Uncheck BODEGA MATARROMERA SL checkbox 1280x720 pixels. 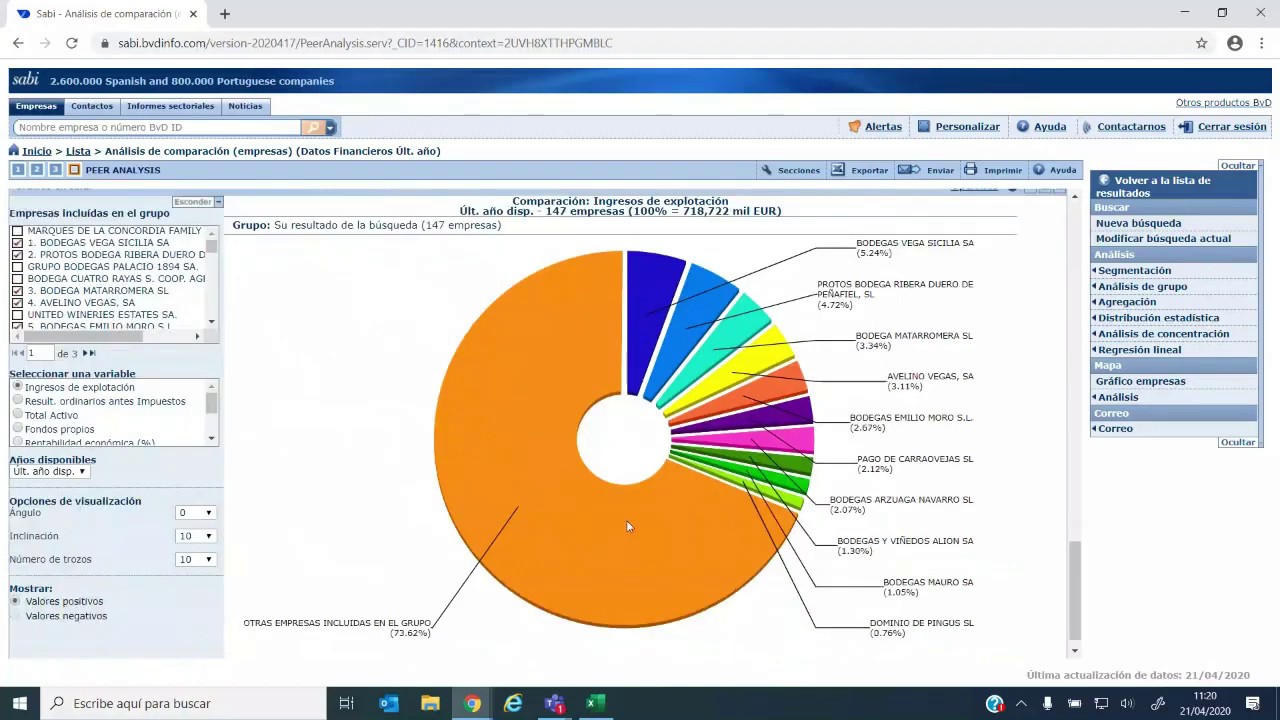pos(17,291)
